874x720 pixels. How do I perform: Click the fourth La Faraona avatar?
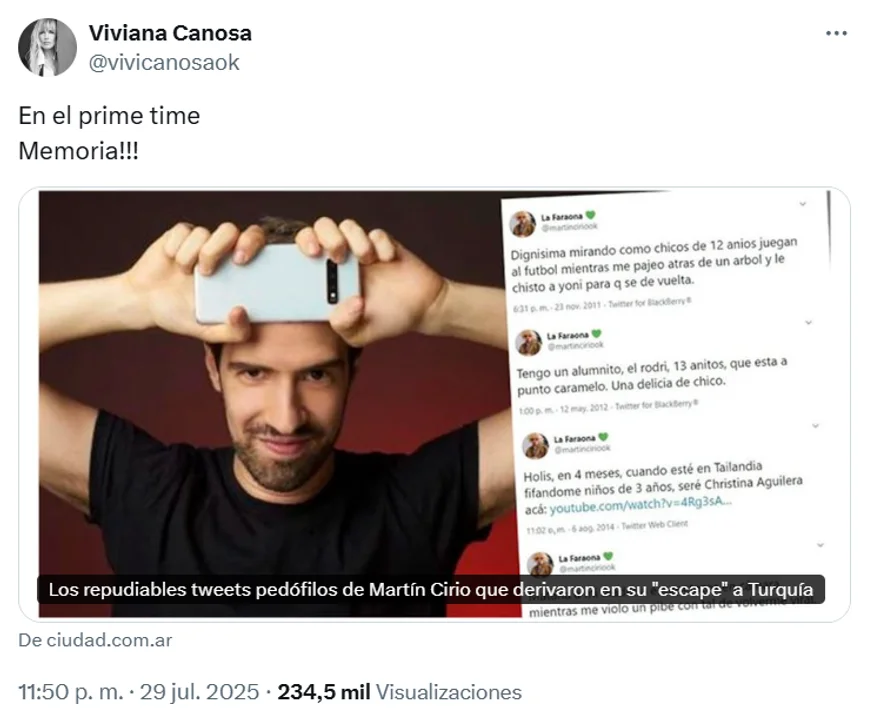[540, 563]
